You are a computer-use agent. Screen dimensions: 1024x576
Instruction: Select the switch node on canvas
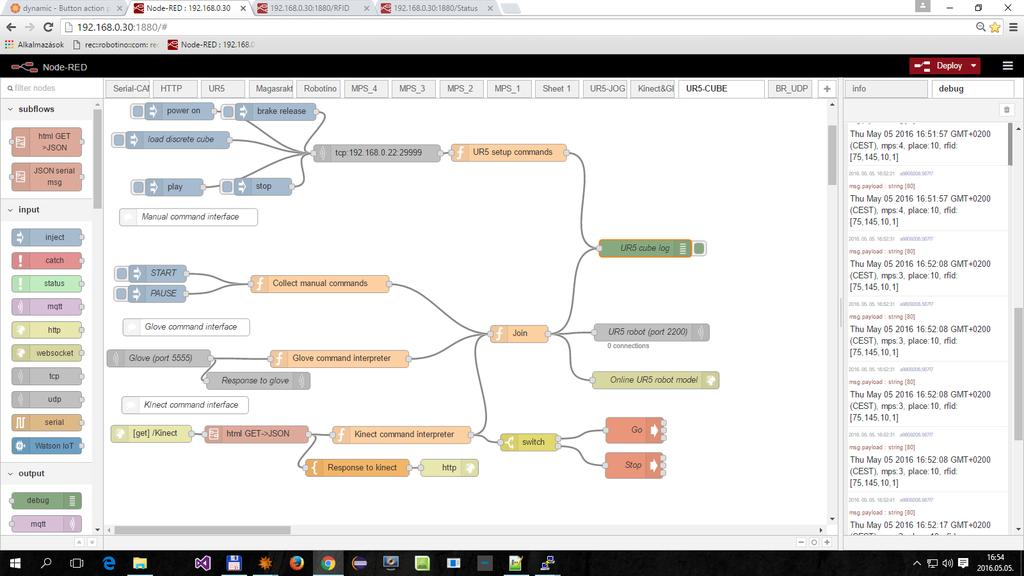coord(530,442)
